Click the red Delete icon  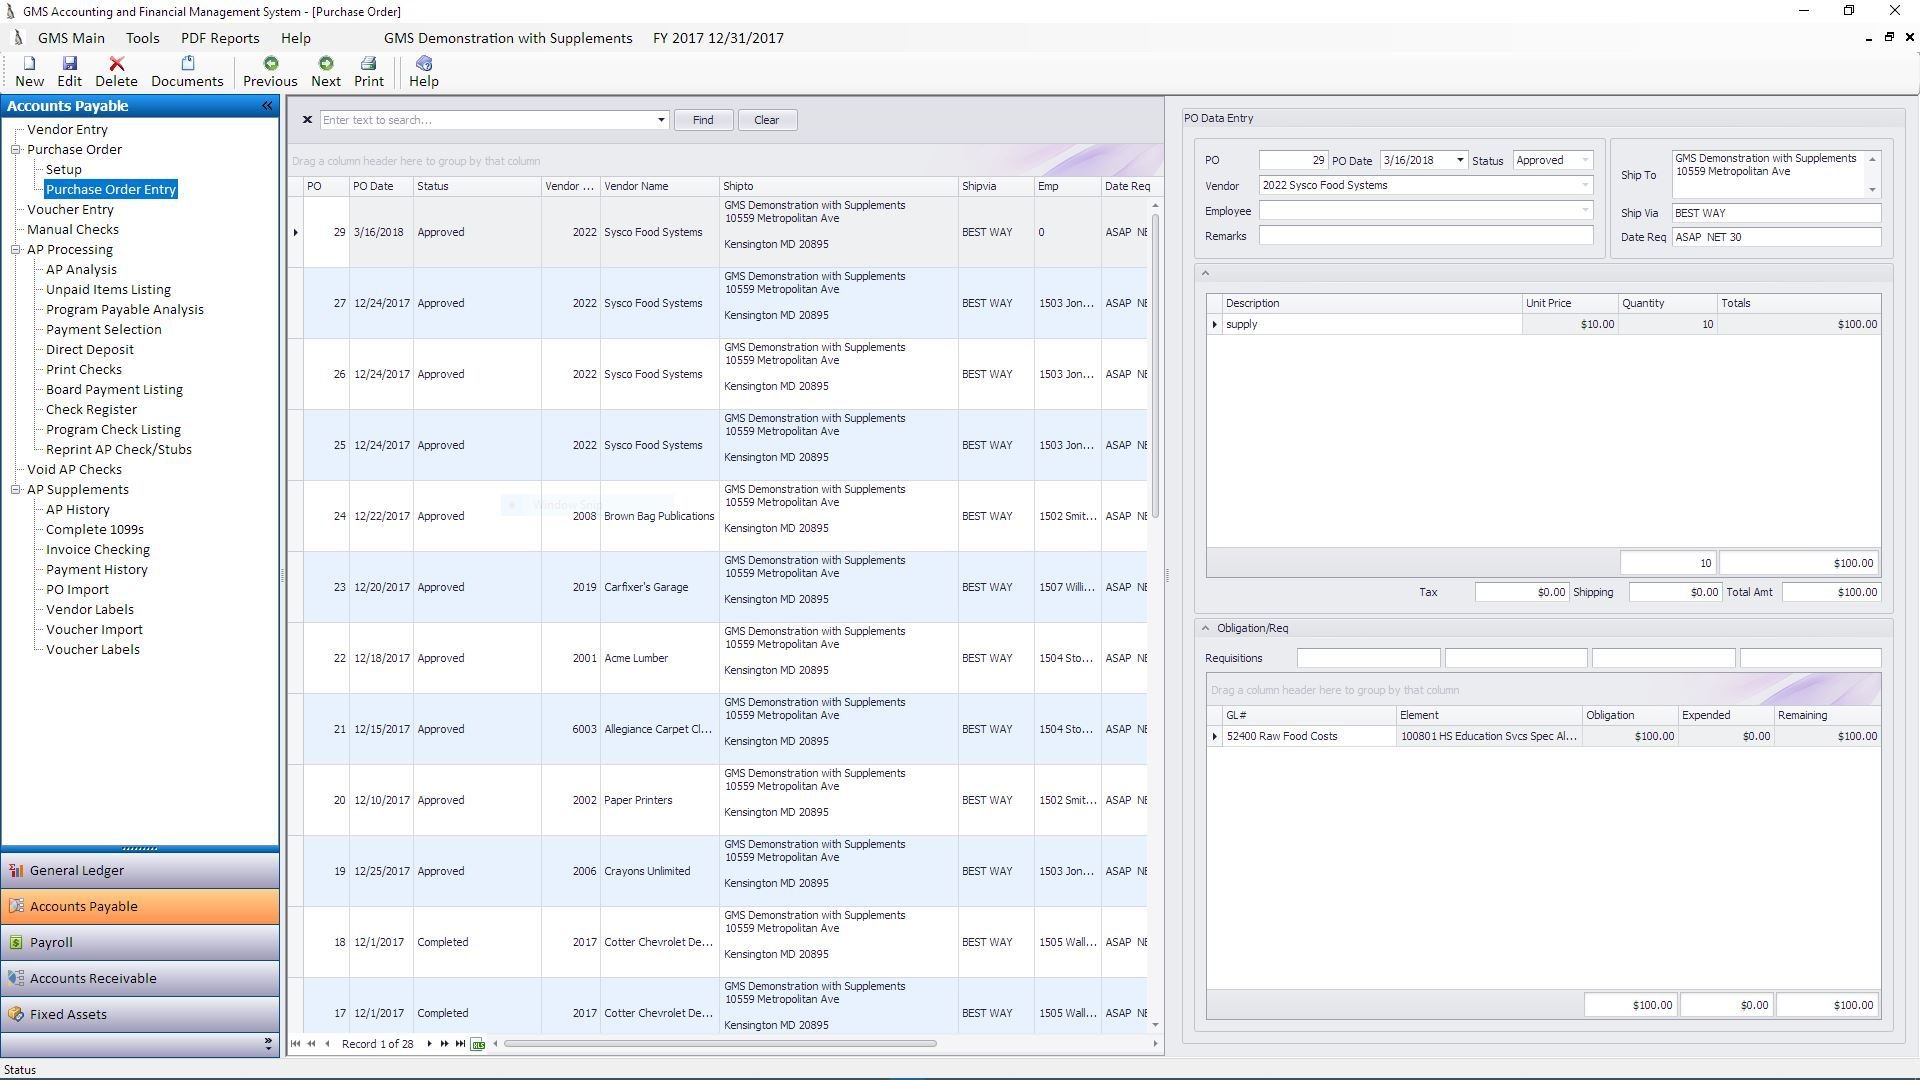click(116, 64)
